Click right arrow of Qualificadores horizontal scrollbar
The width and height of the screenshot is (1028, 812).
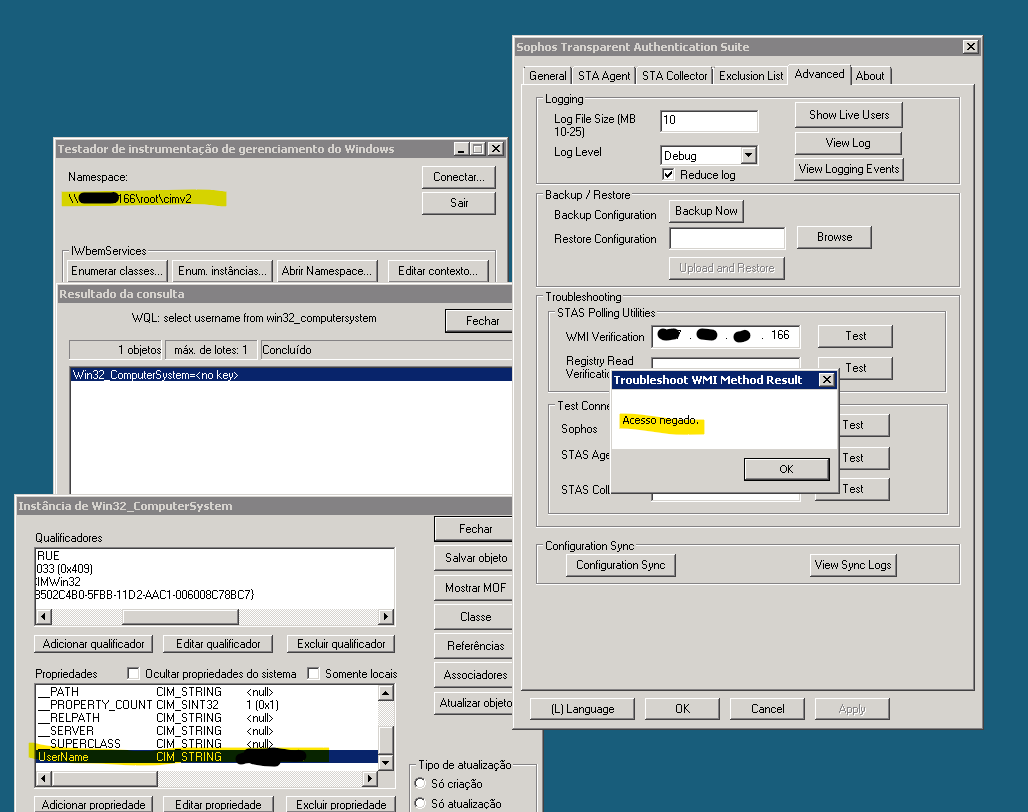click(x=386, y=617)
